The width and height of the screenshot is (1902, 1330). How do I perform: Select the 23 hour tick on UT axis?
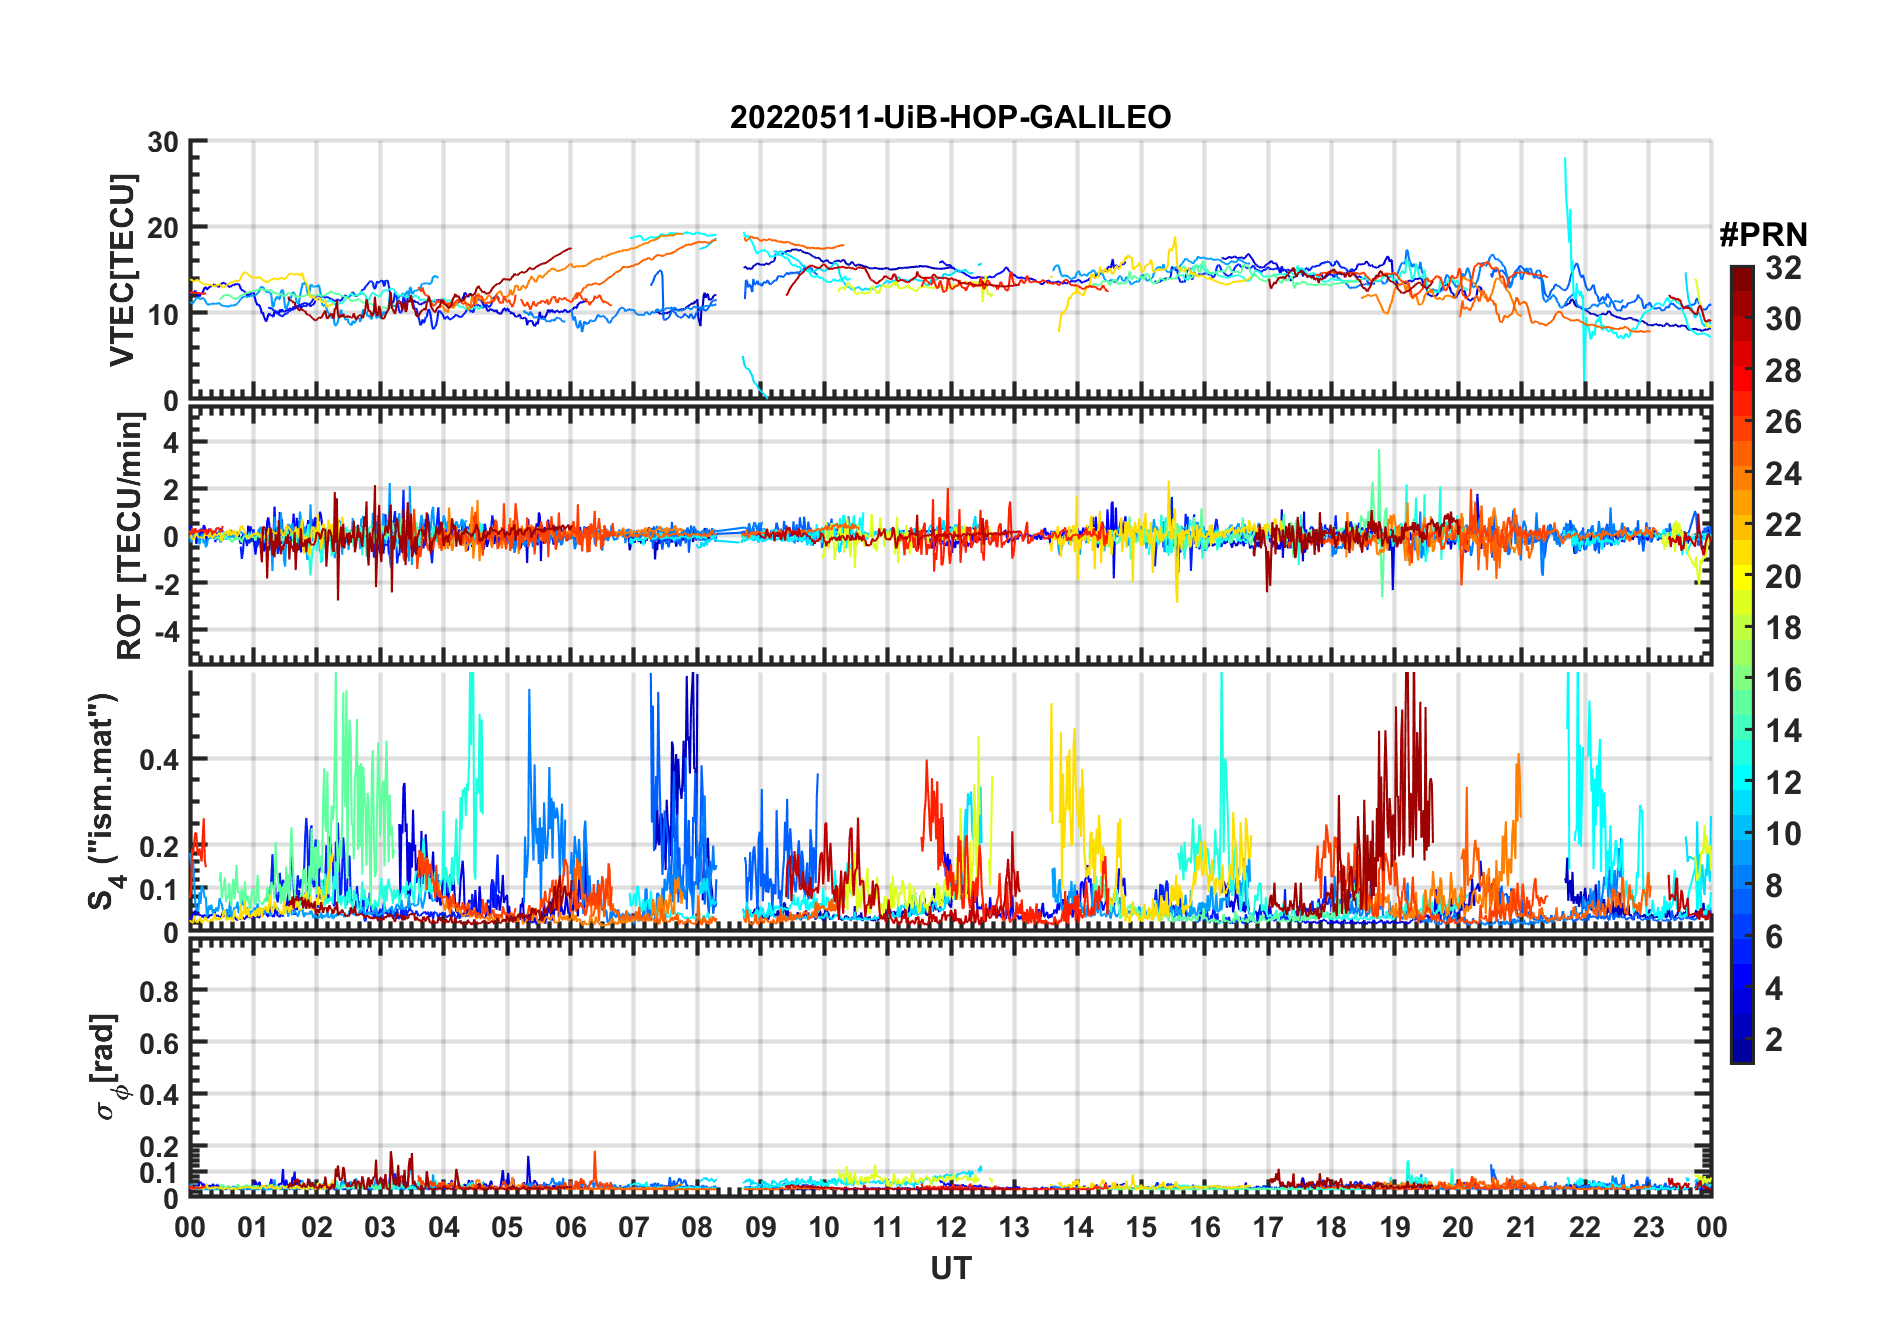pos(1648,1227)
